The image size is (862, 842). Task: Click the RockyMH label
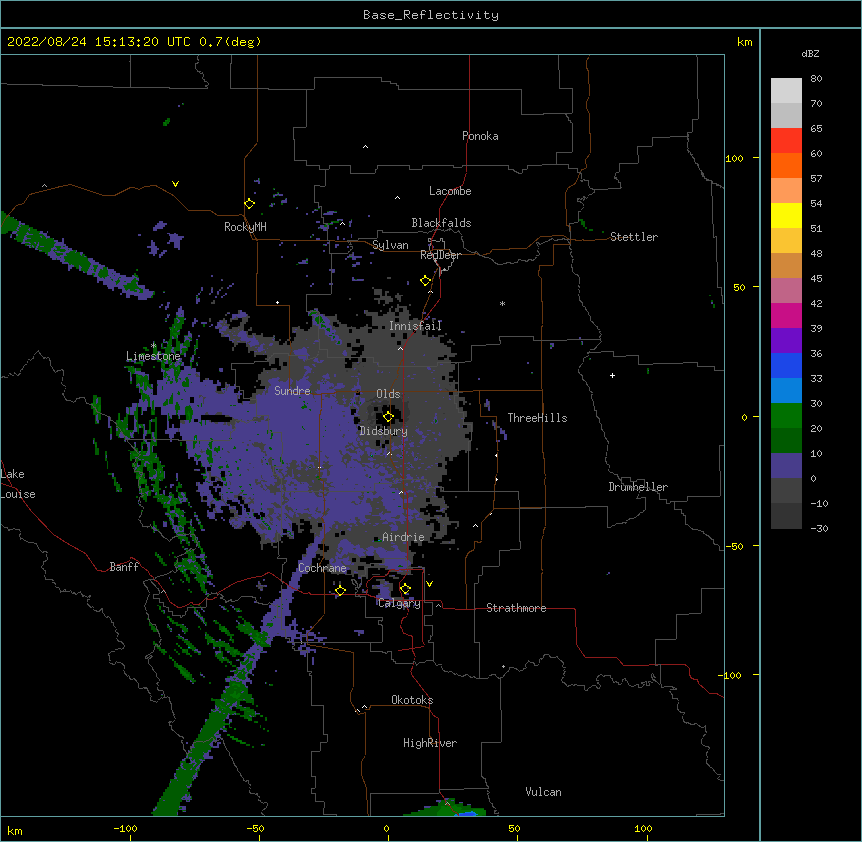[245, 227]
